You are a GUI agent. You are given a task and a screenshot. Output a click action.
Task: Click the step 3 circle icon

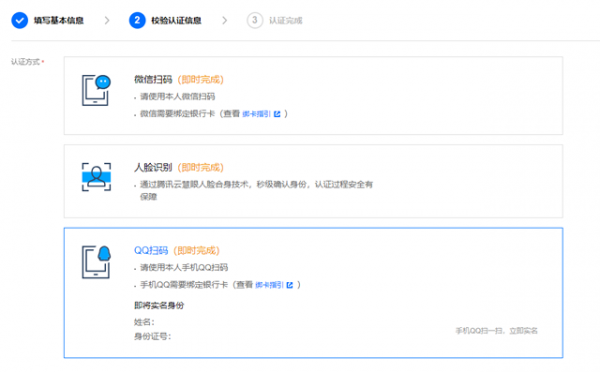(x=255, y=20)
